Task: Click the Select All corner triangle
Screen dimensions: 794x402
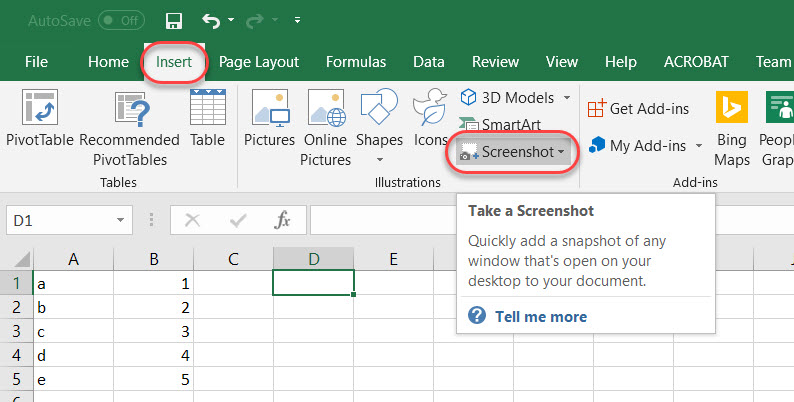Action: tap(22, 260)
